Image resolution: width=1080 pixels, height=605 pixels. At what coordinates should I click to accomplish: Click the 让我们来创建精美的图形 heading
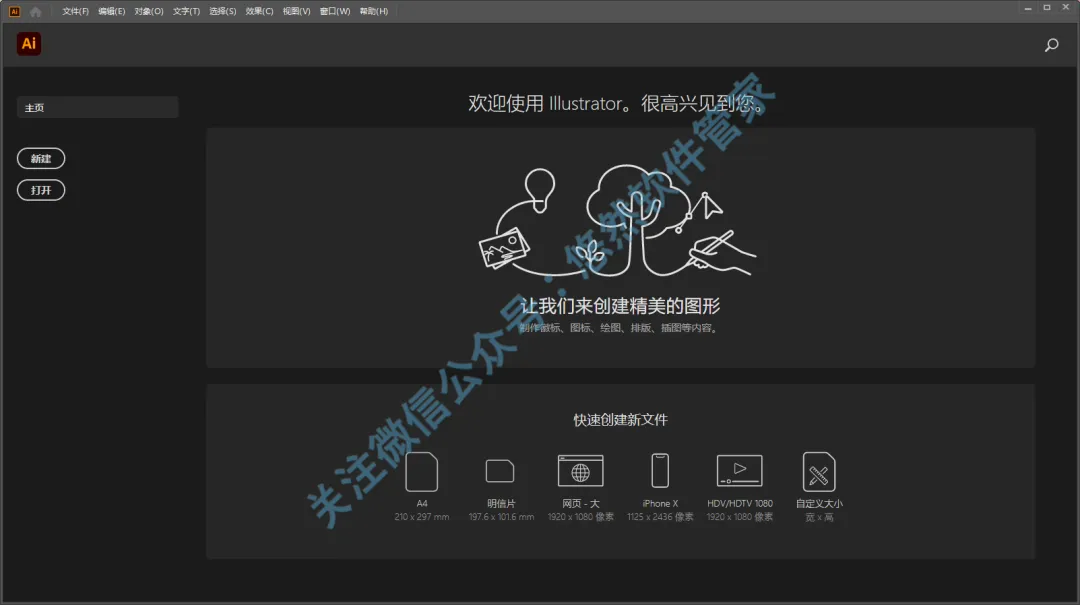pyautogui.click(x=620, y=306)
